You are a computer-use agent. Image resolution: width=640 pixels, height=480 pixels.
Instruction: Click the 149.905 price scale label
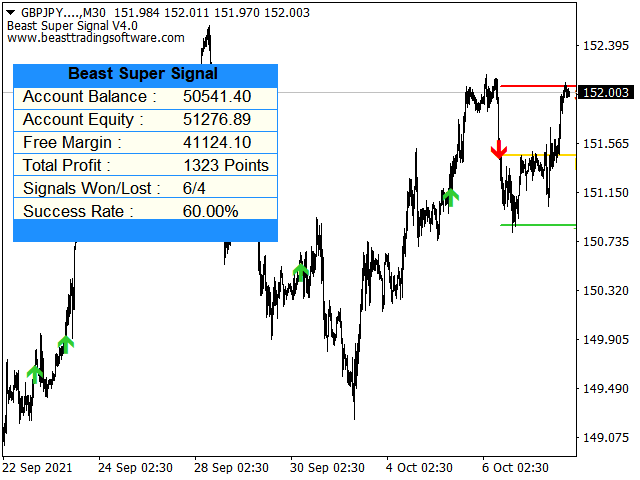pos(606,339)
